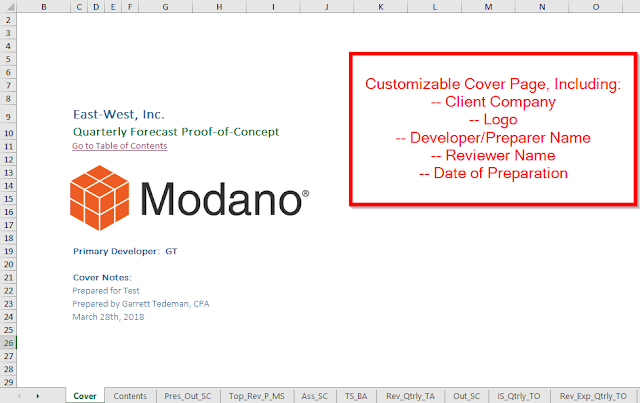Select column F header
This screenshot has width=640, height=403.
click(x=130, y=7)
